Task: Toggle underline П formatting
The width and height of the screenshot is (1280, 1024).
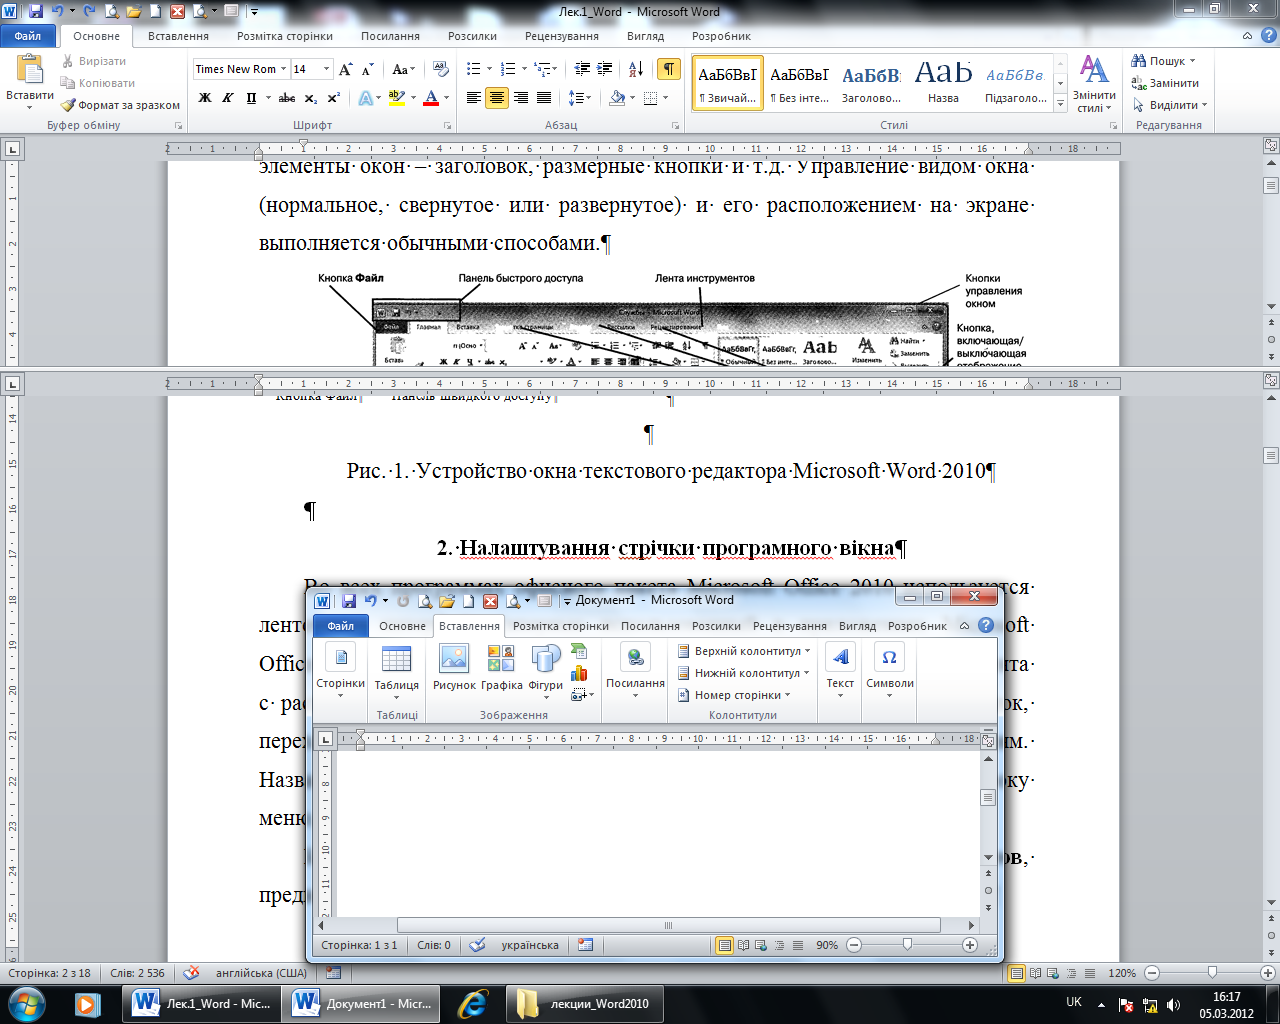Action: (251, 98)
